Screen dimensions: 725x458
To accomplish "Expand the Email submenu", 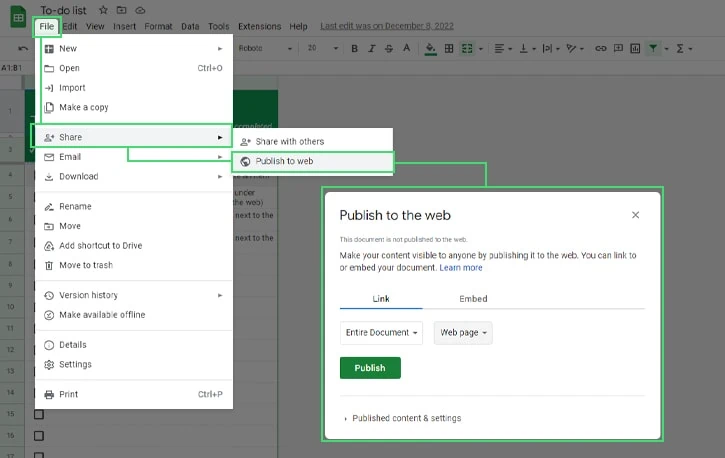I will point(134,157).
